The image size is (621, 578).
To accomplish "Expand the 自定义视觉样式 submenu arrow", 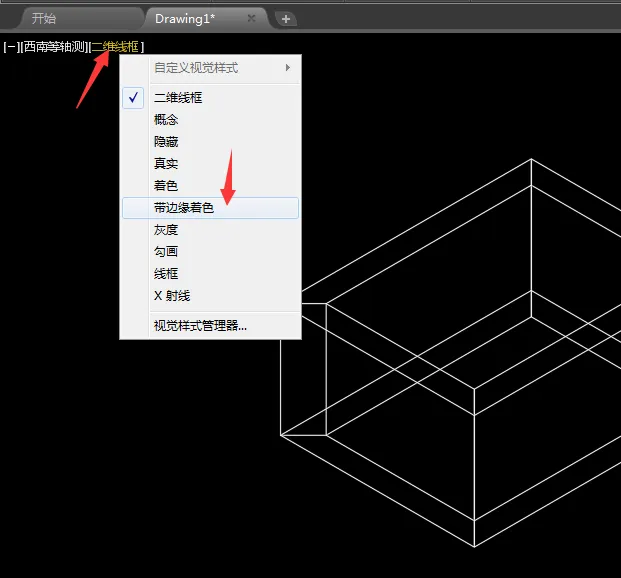I will [x=288, y=68].
